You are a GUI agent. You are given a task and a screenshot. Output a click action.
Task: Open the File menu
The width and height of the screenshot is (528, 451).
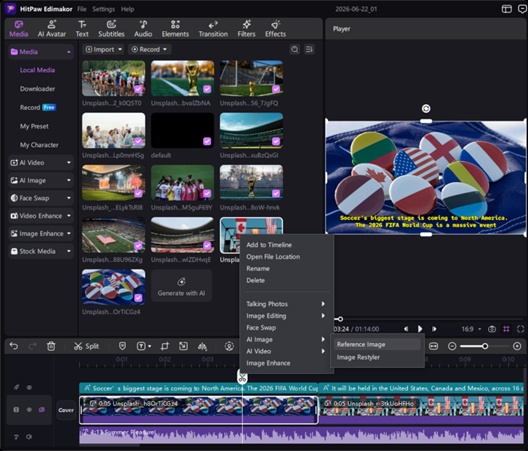(82, 9)
